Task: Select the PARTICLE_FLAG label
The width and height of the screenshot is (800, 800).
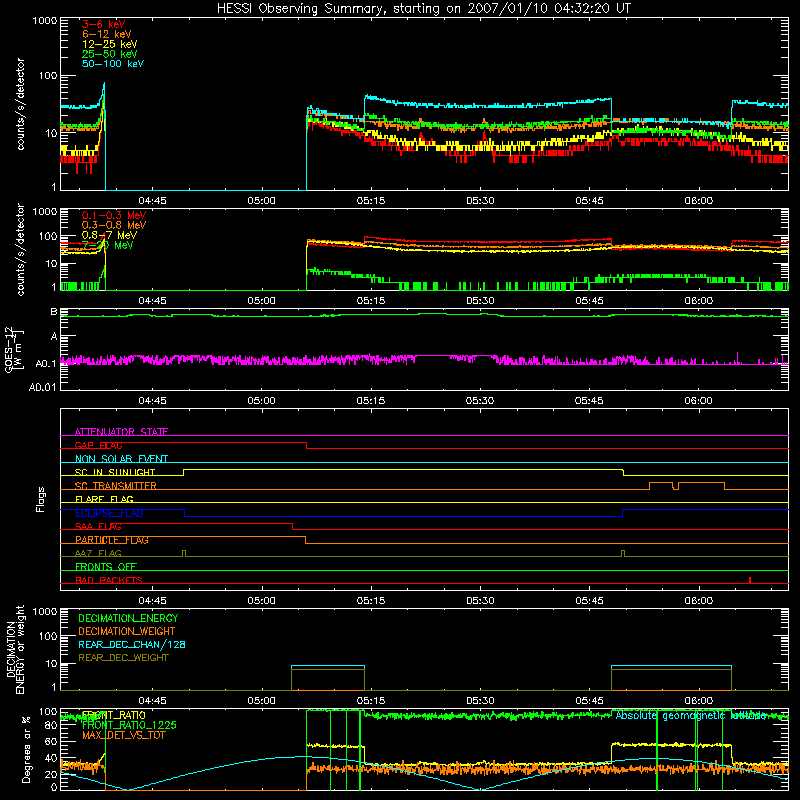Action: pos(112,540)
